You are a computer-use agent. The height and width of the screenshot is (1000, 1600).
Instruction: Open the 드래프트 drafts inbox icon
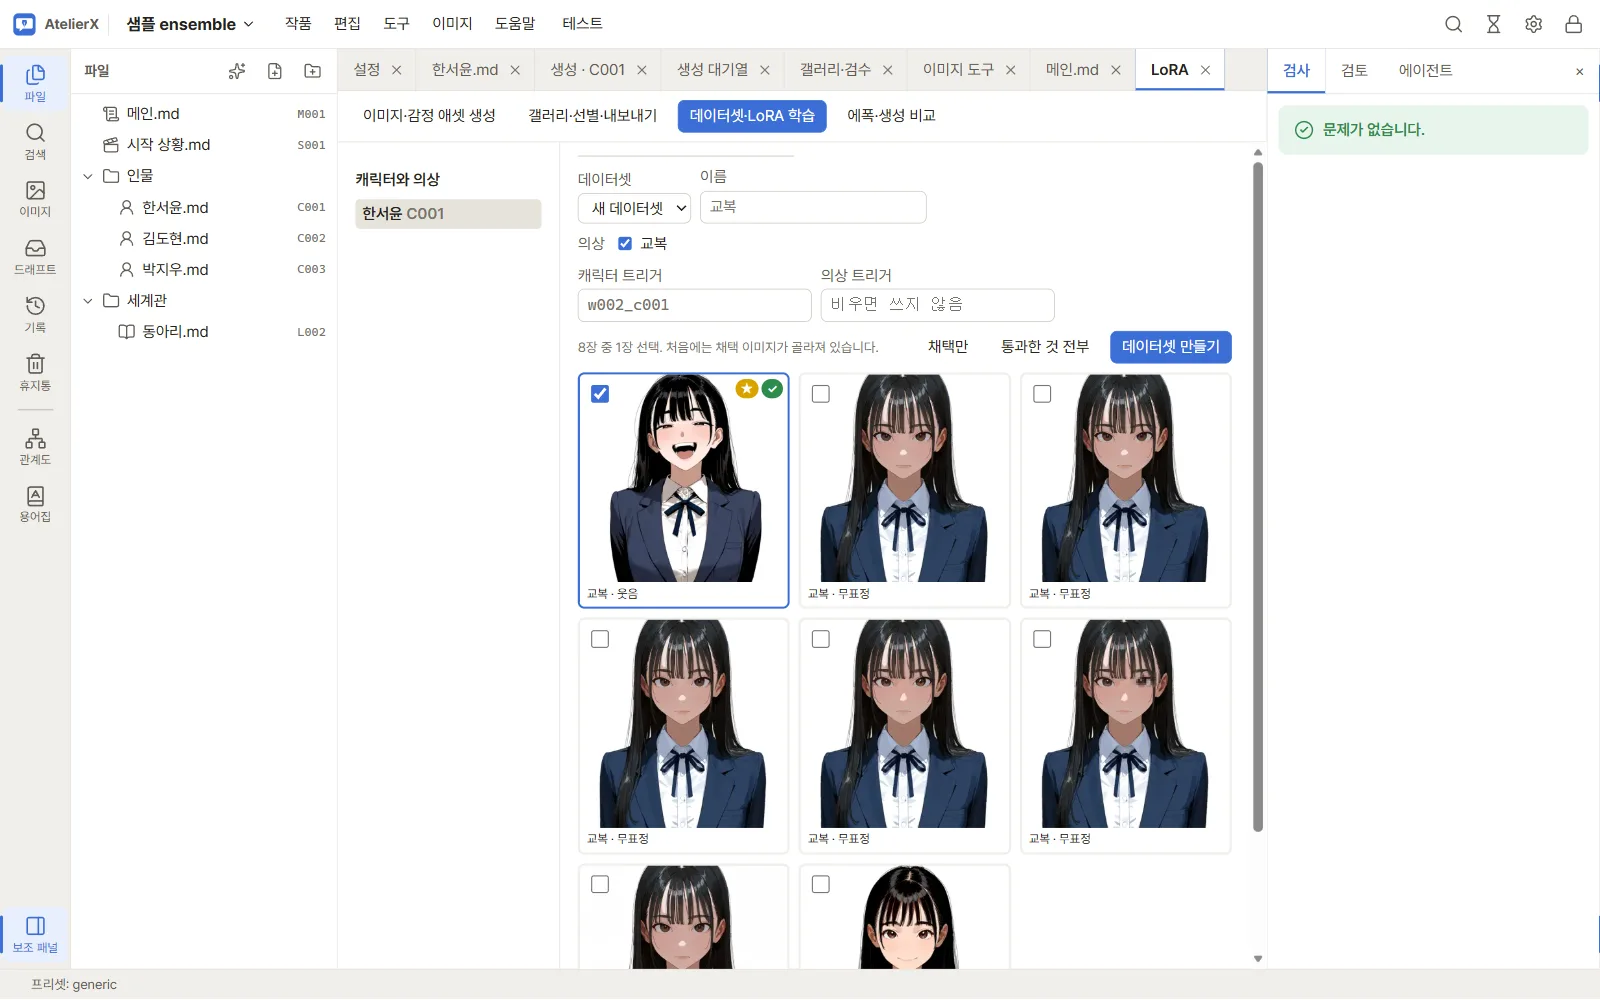(x=35, y=256)
